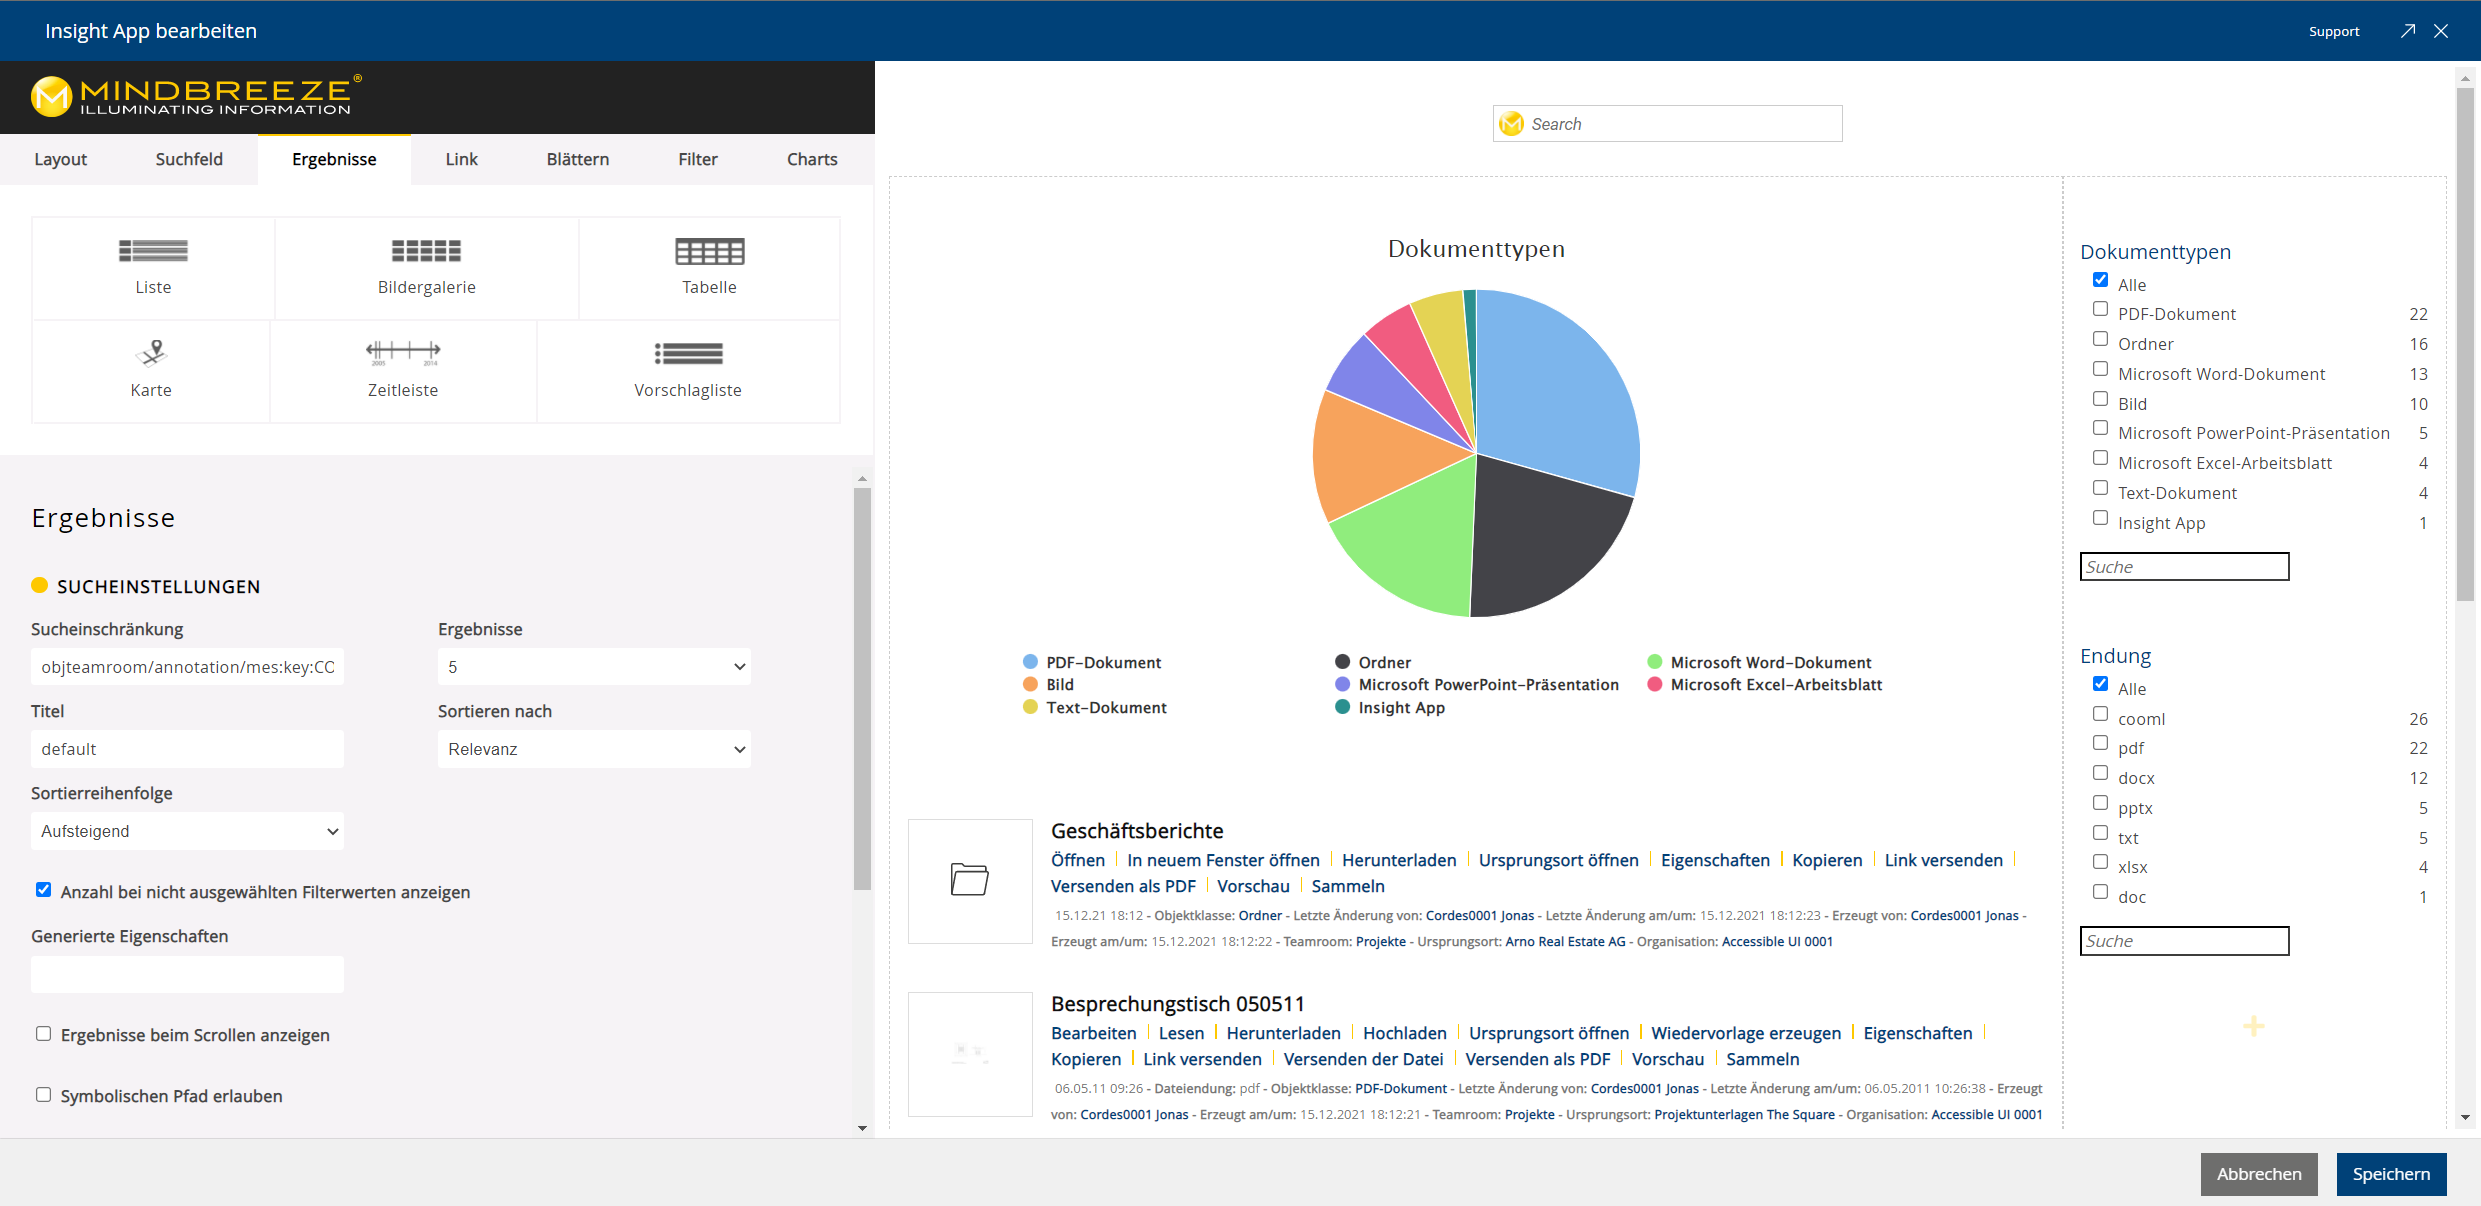Switch to the Filter tab
2481x1206 pixels.
[698, 157]
